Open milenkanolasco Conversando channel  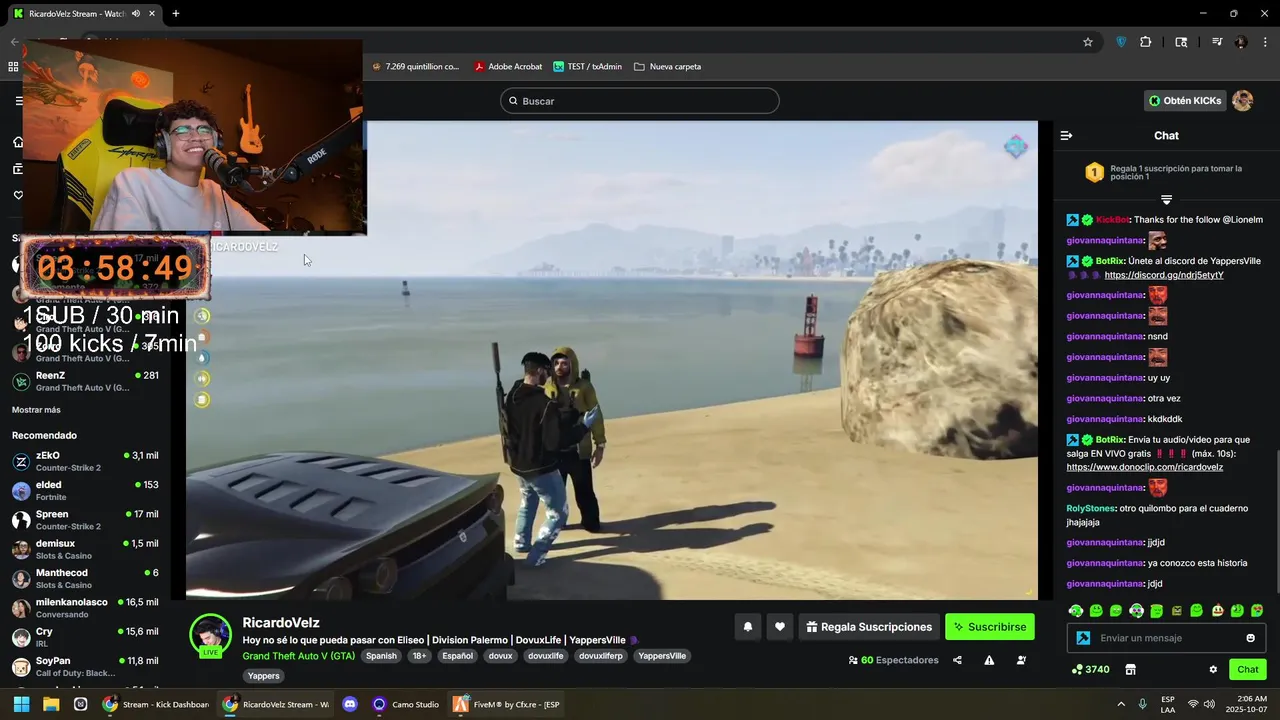pyautogui.click(x=85, y=607)
